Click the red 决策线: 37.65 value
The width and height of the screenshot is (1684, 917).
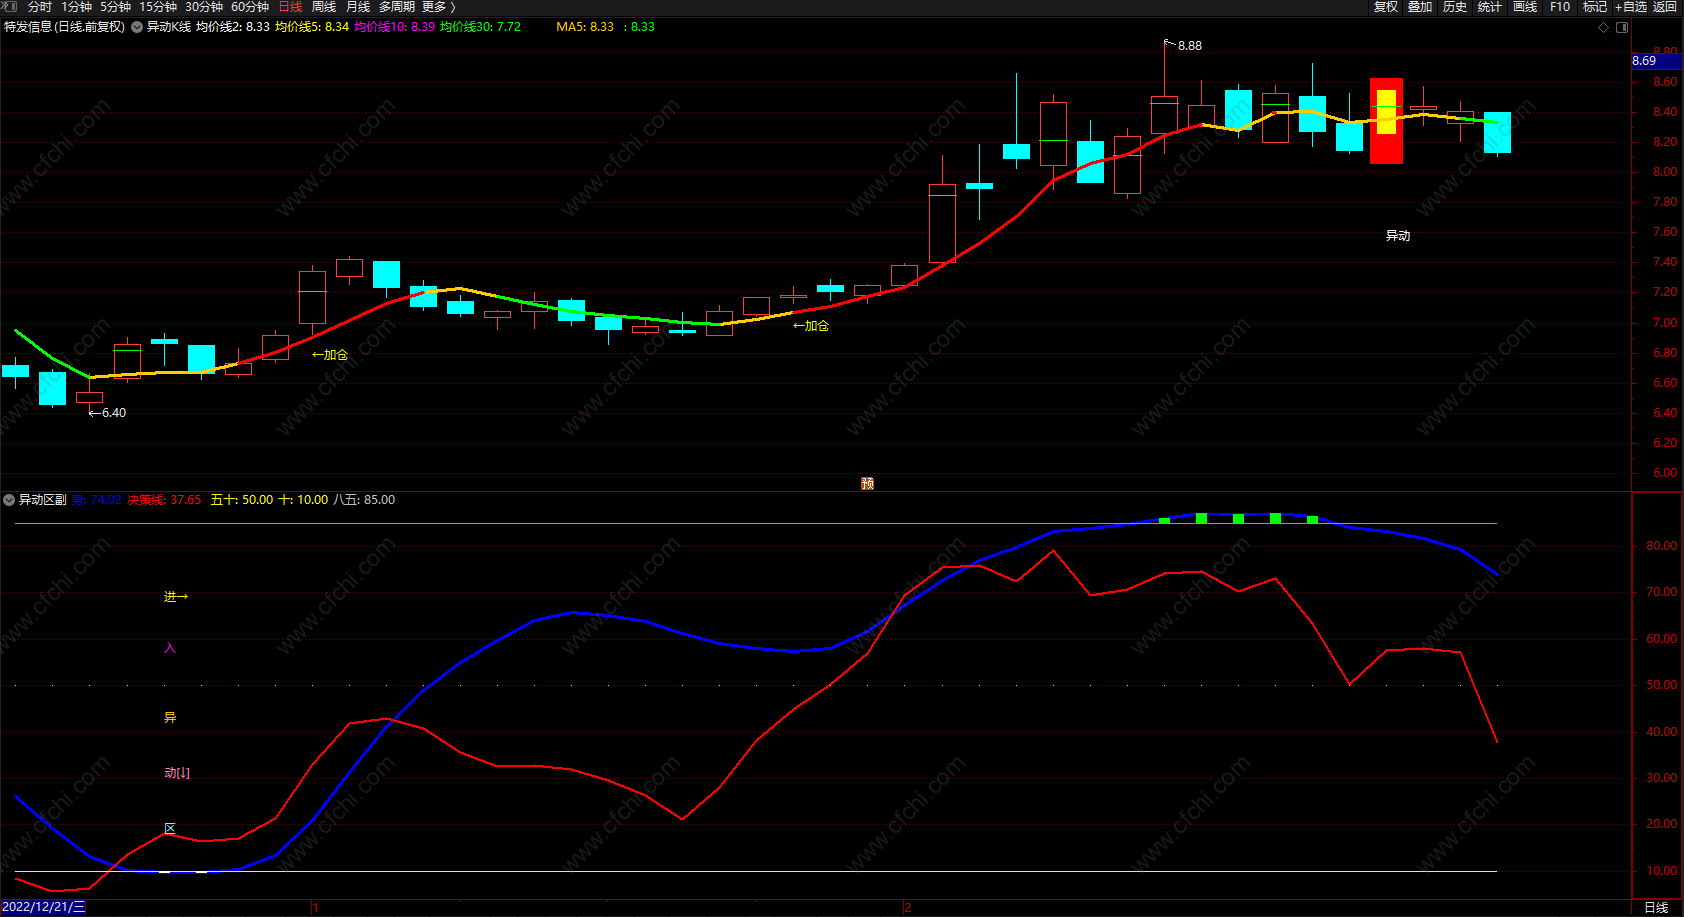tap(164, 500)
